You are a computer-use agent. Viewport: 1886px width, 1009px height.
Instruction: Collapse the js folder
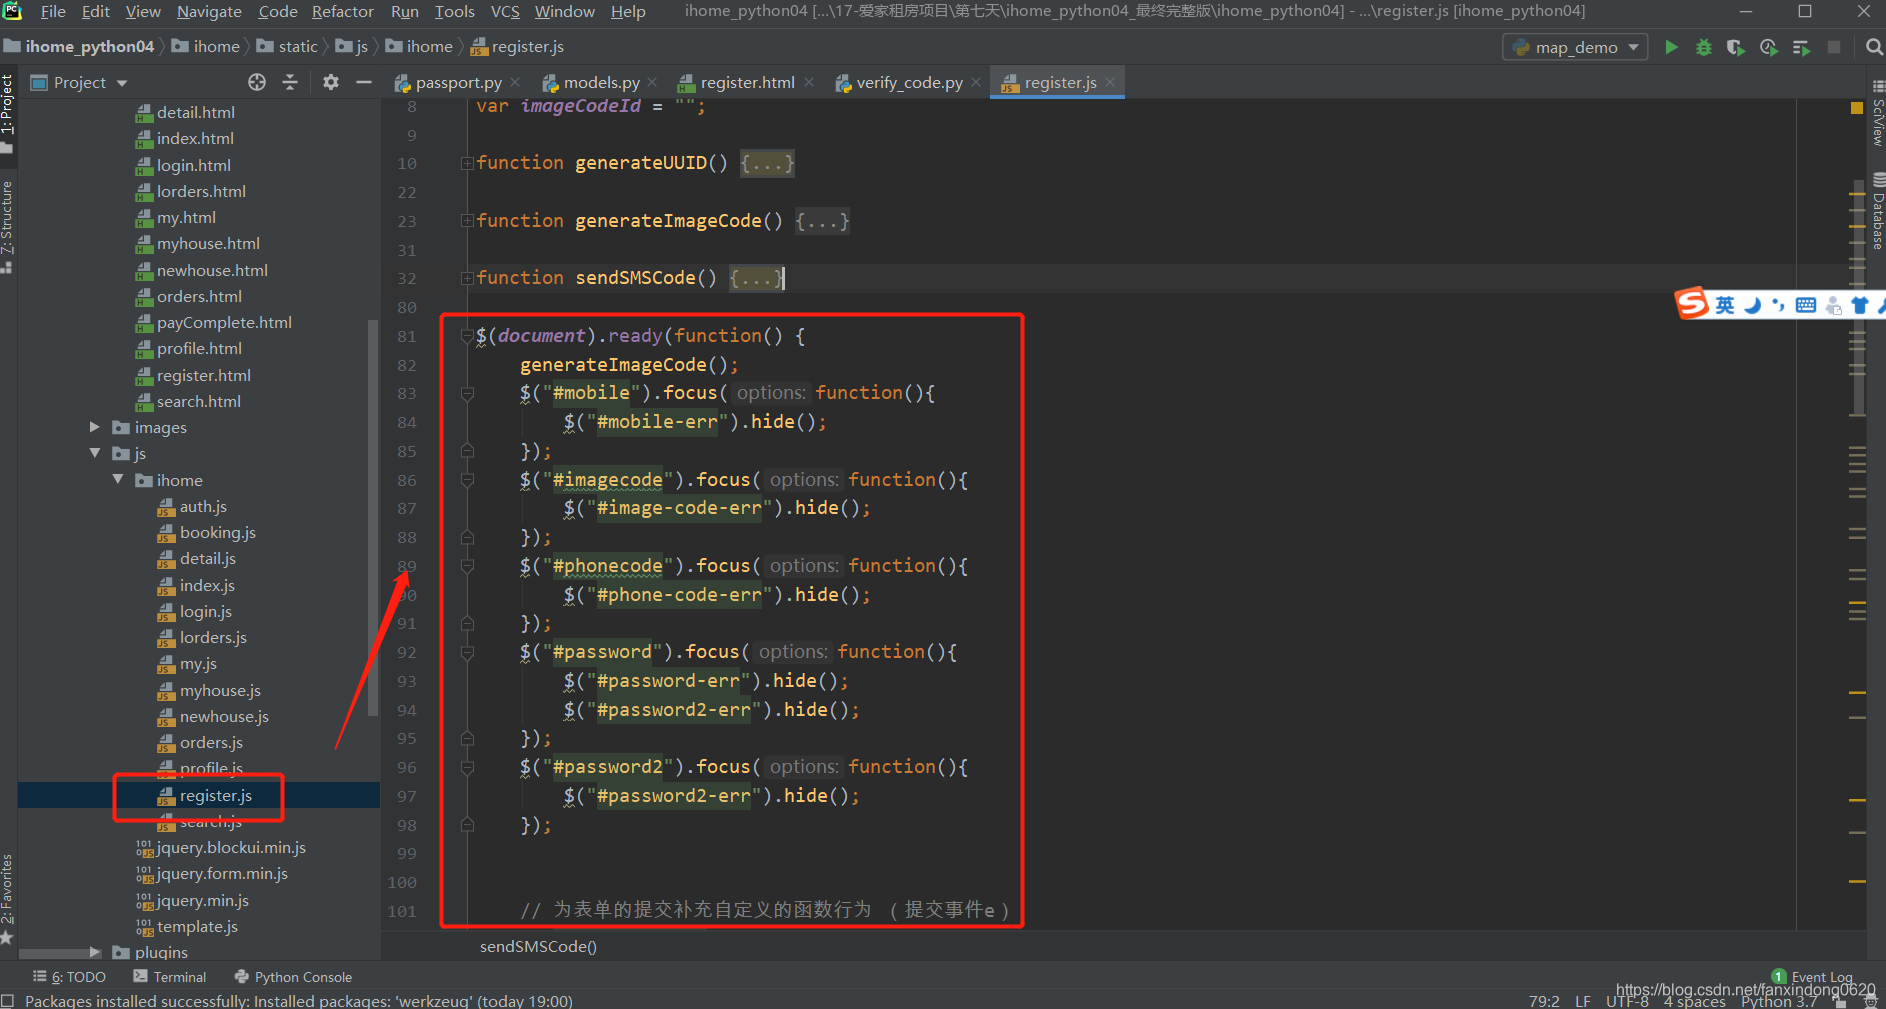[95, 453]
